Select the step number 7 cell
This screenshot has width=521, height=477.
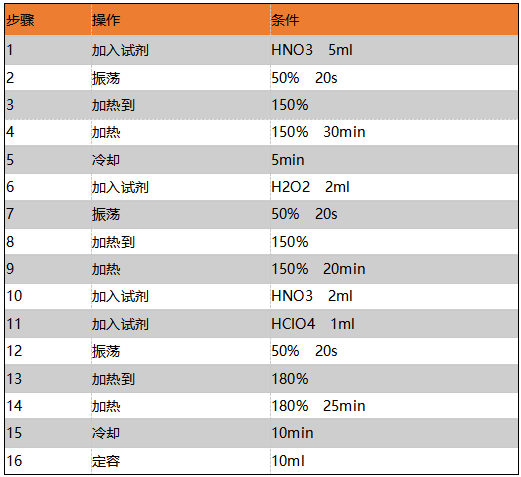(x=48, y=214)
